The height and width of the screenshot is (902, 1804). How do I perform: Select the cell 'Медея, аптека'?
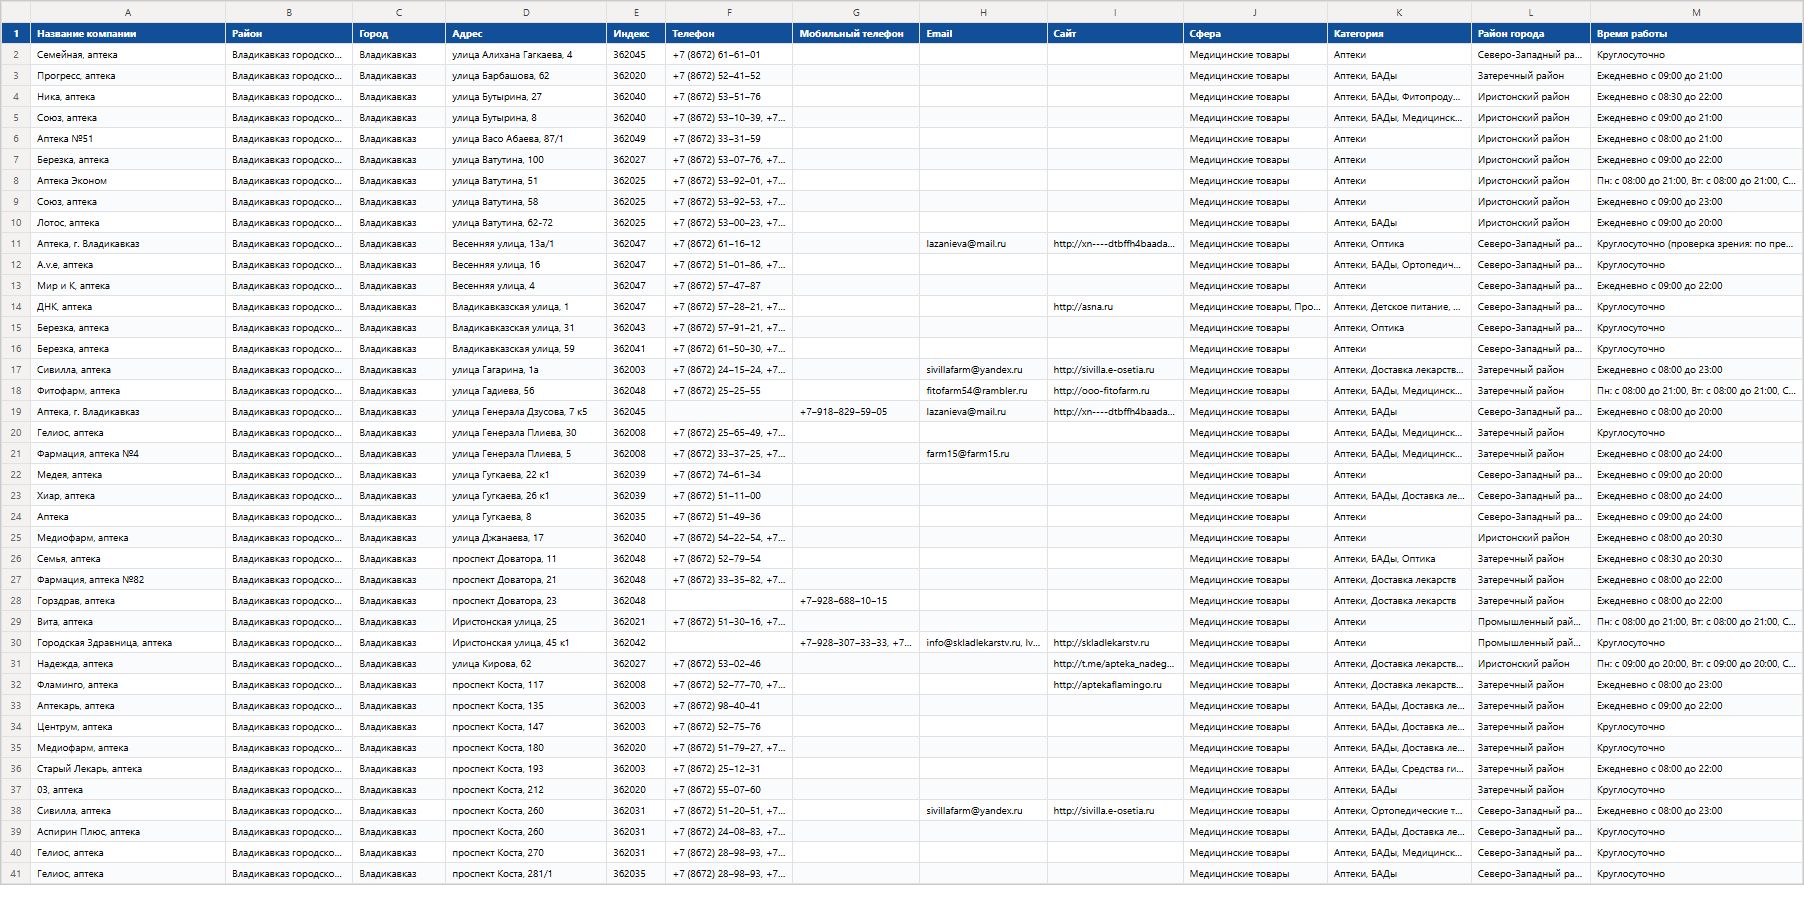pyautogui.click(x=128, y=475)
